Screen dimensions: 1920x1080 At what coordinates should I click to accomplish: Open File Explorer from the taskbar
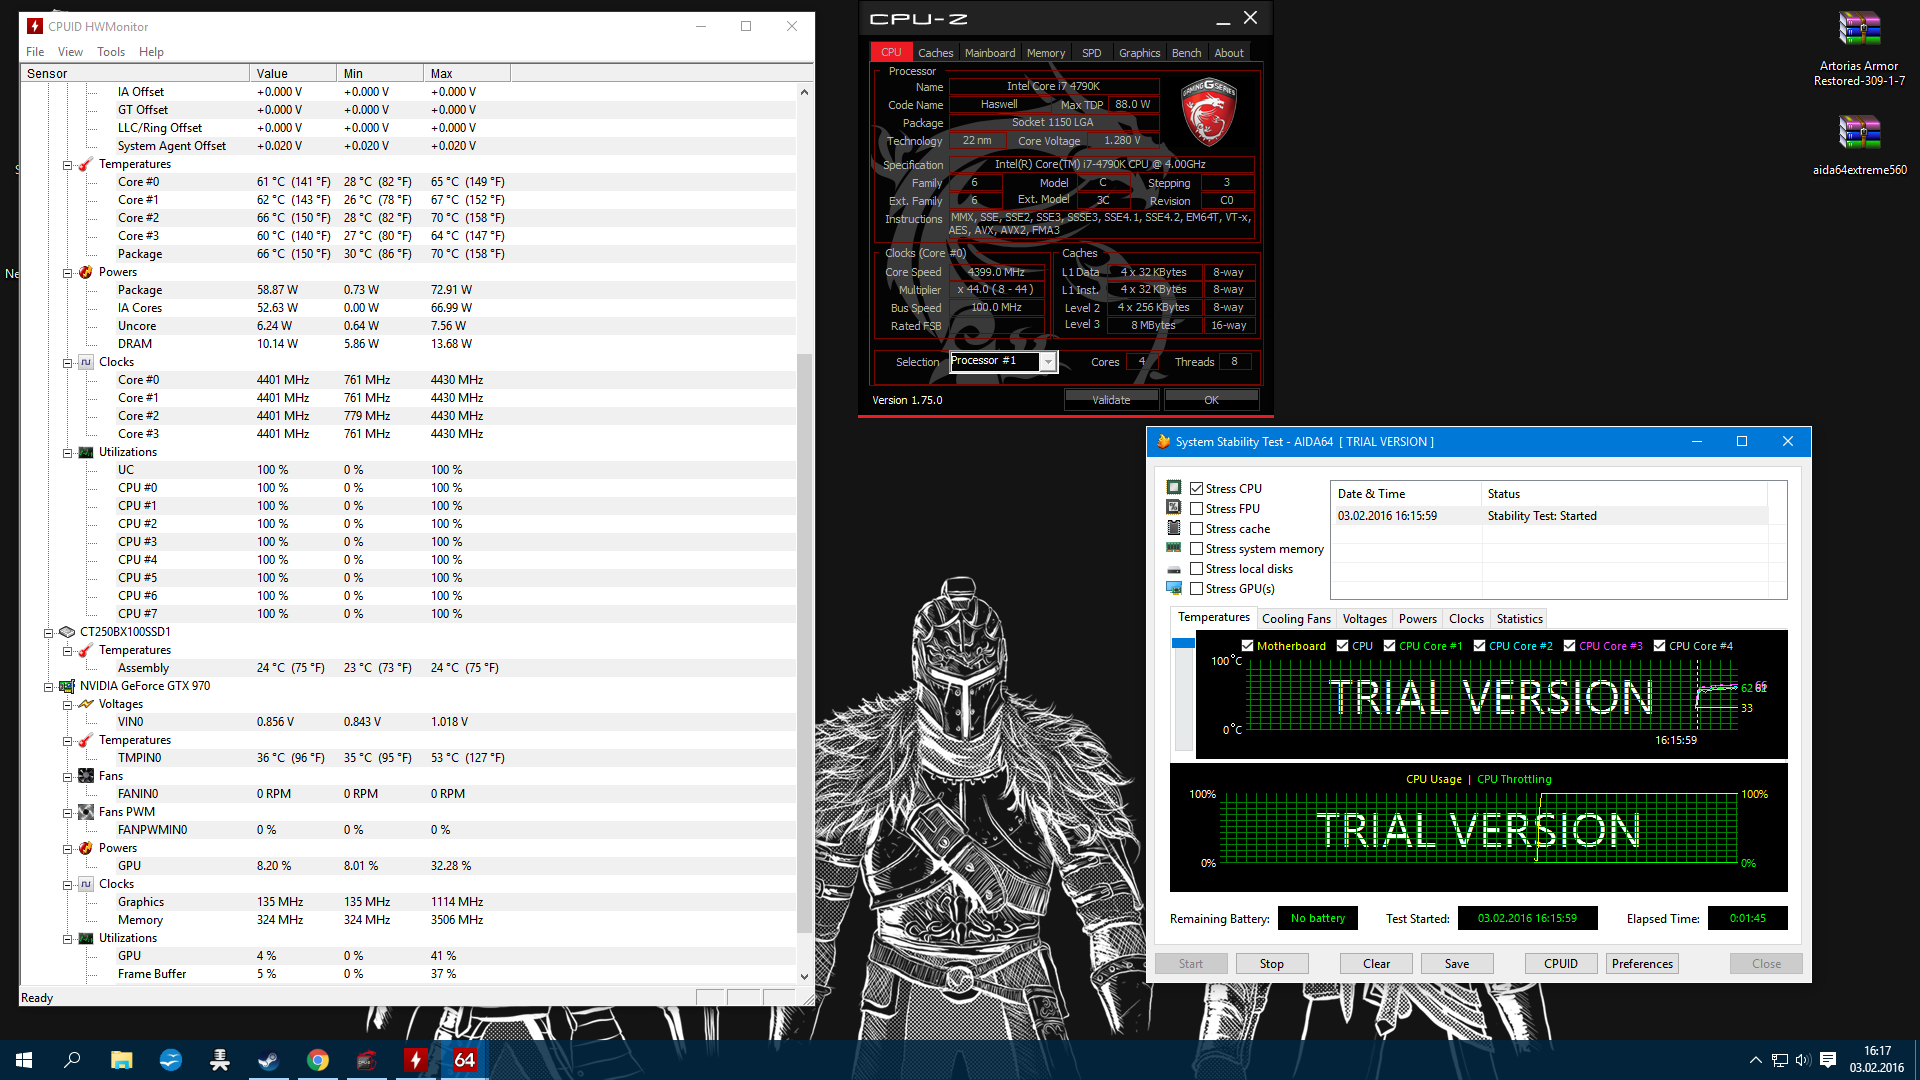[122, 1060]
